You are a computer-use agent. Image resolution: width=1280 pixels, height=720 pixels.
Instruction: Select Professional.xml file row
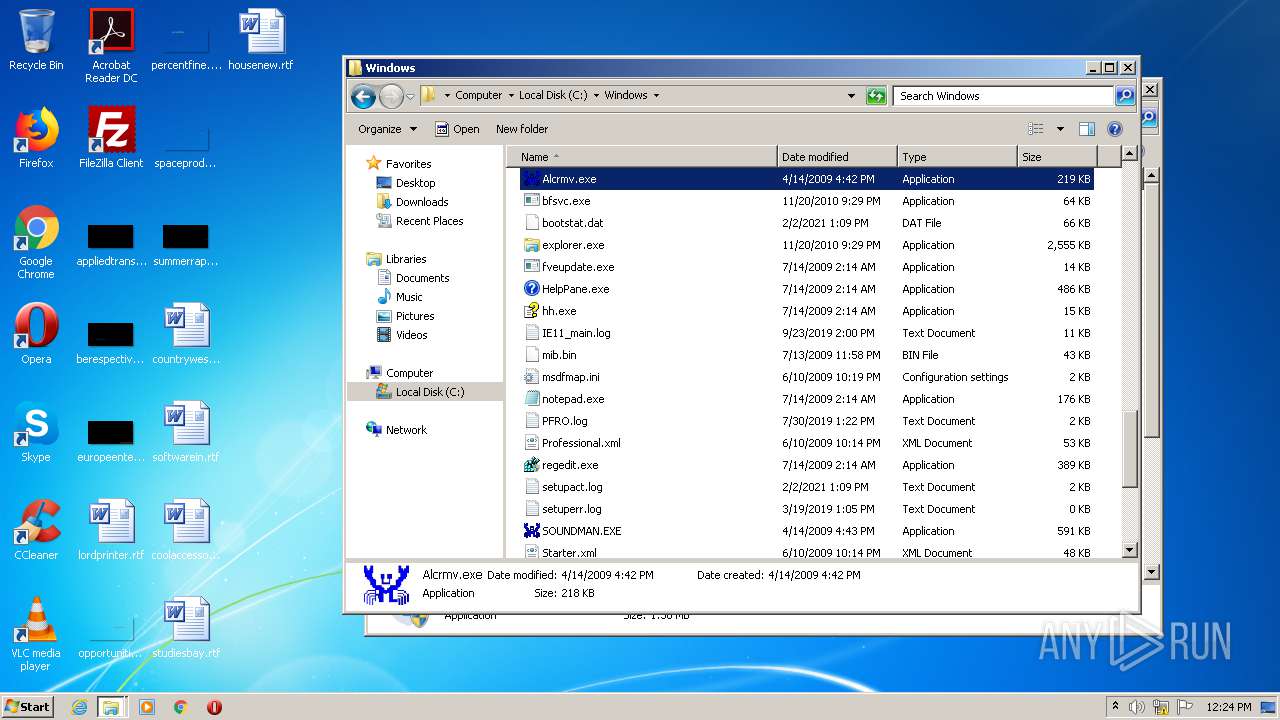click(807, 443)
